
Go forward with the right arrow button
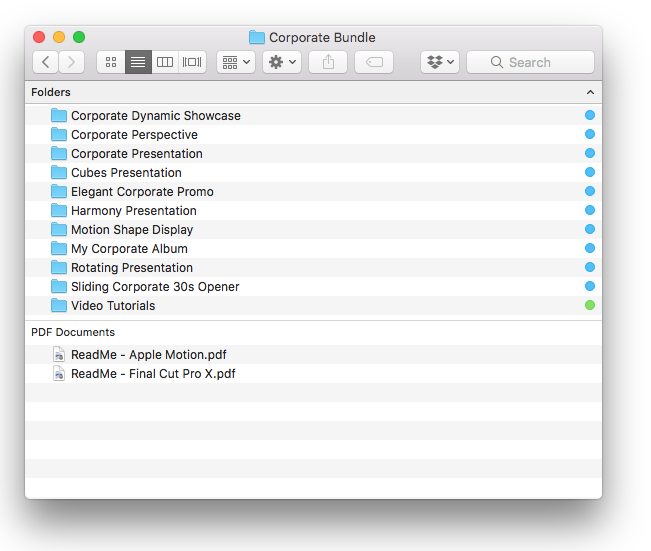(71, 62)
